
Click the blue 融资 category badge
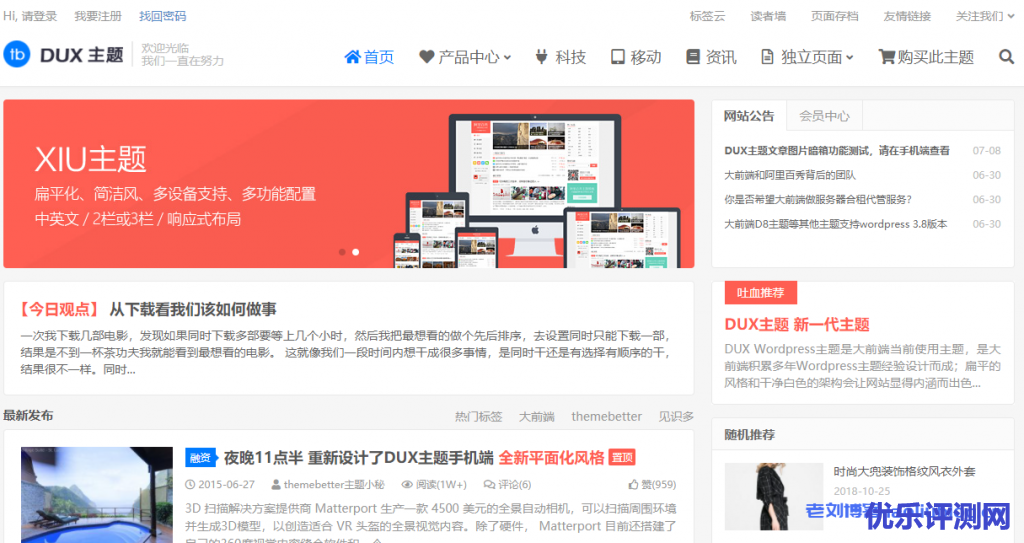coord(200,457)
